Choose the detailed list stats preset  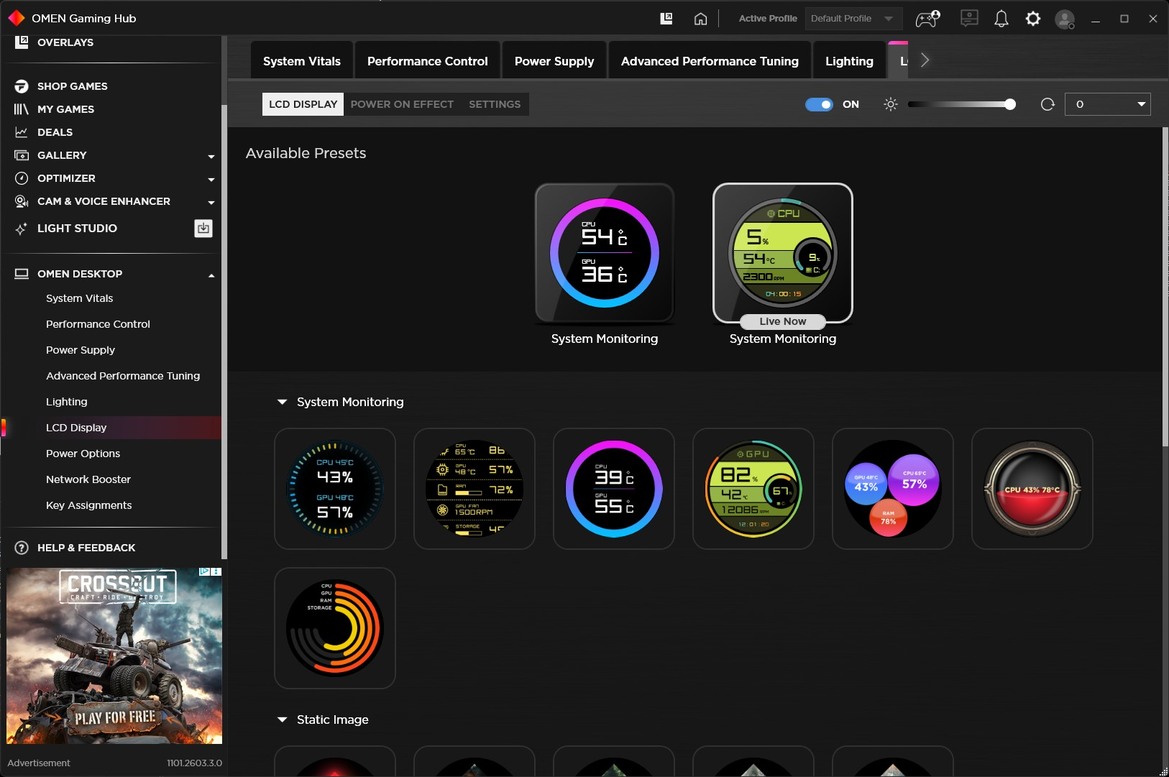click(474, 488)
